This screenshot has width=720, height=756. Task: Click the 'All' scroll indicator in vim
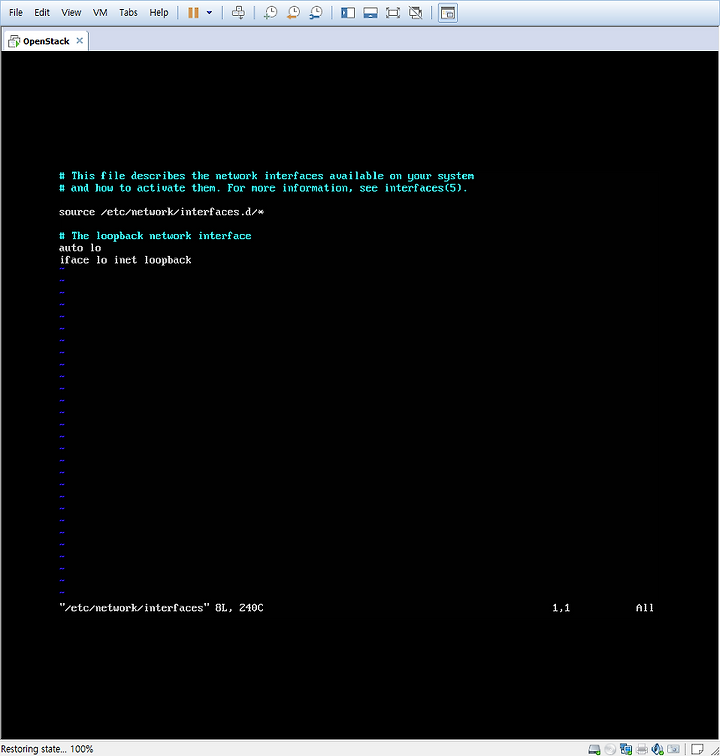tap(645, 608)
